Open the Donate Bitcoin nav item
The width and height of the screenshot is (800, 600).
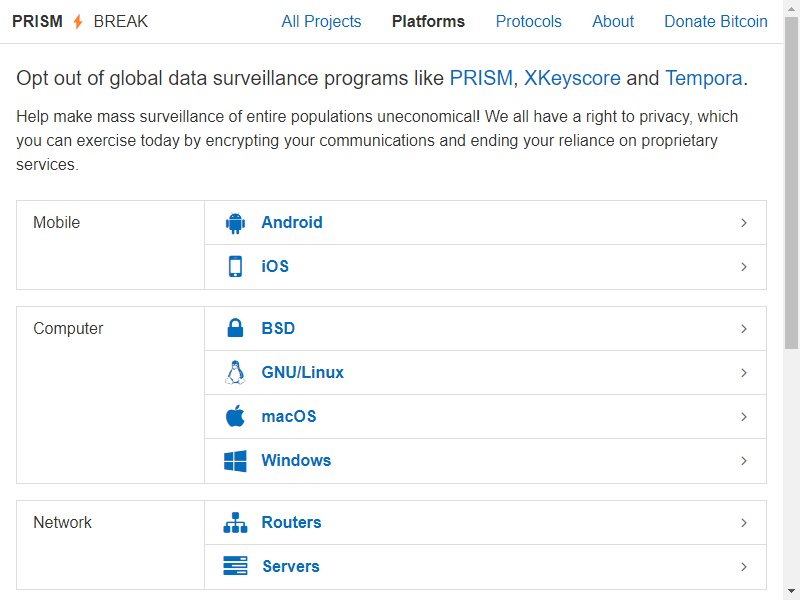tap(716, 21)
